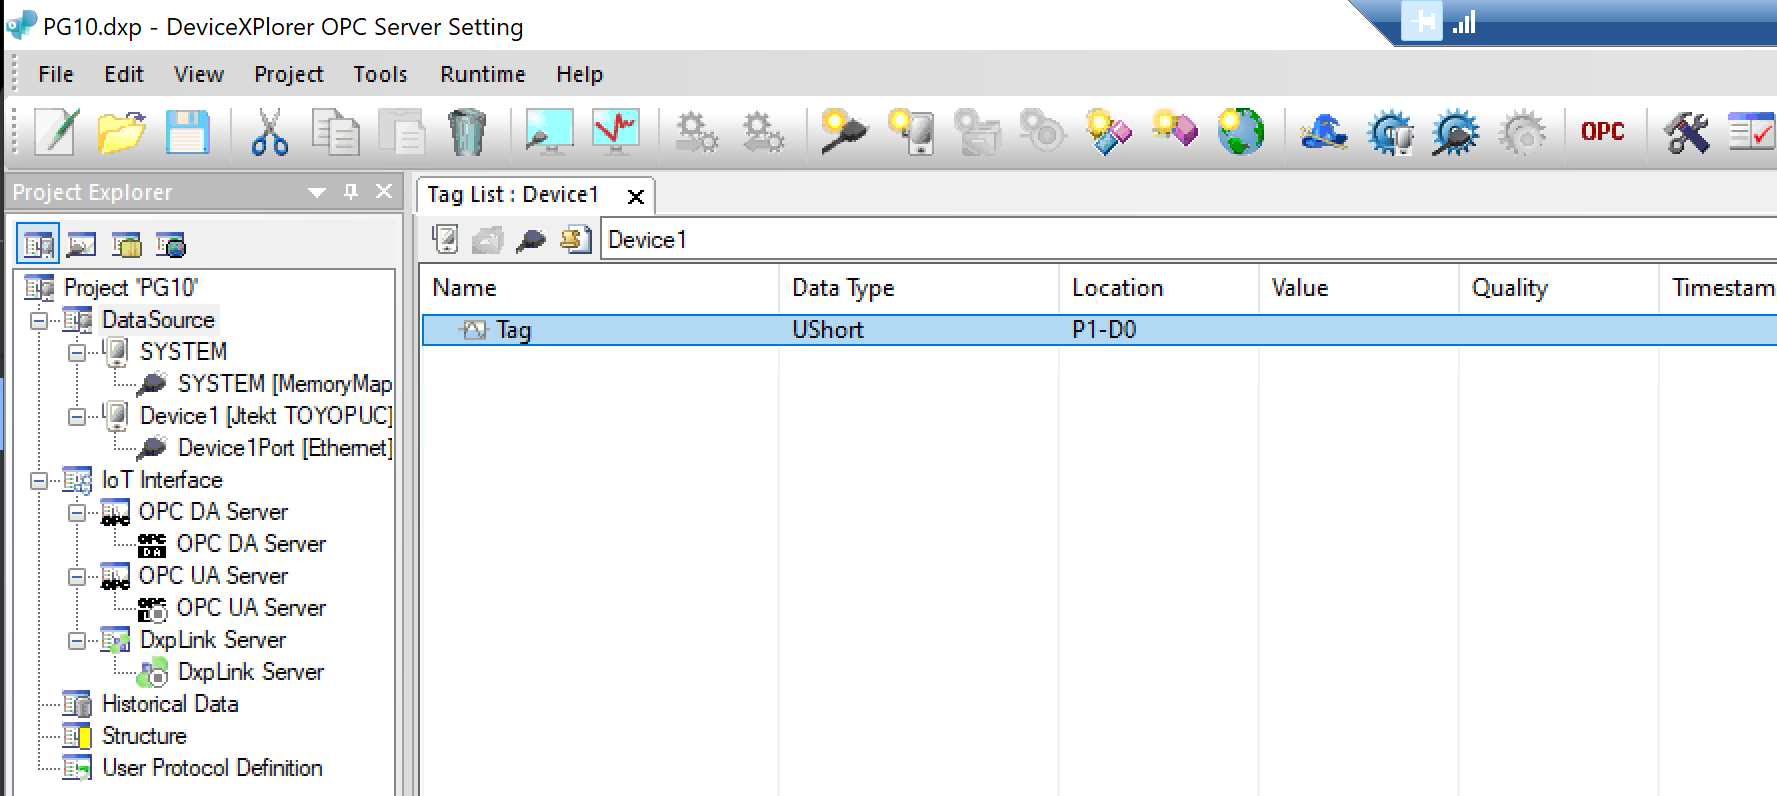Click the open folder toolbar icon
The height and width of the screenshot is (796, 1777).
pyautogui.click(x=121, y=132)
